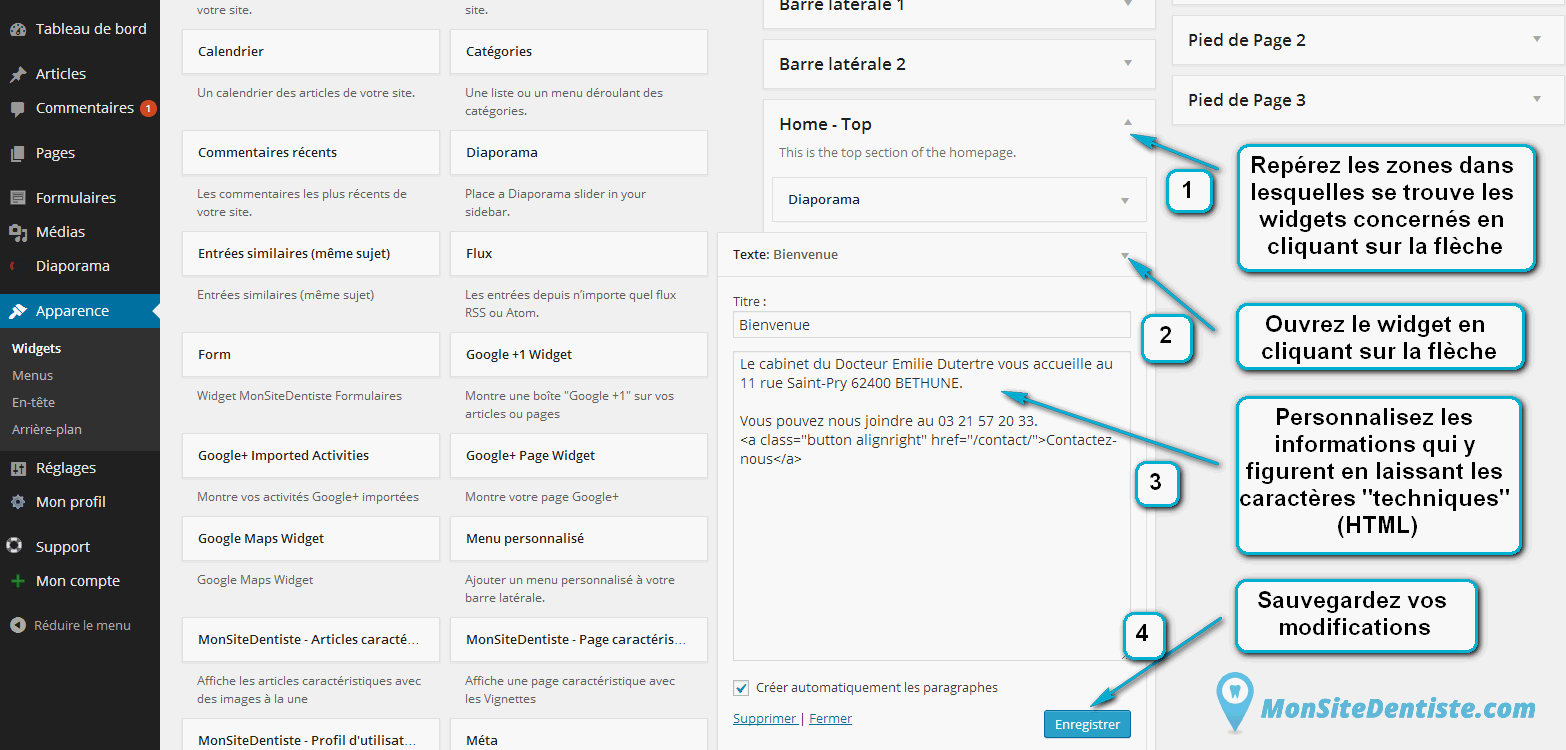Collapse the Home - Top widget area
Screen dimensions: 1566x750
(x=1128, y=123)
